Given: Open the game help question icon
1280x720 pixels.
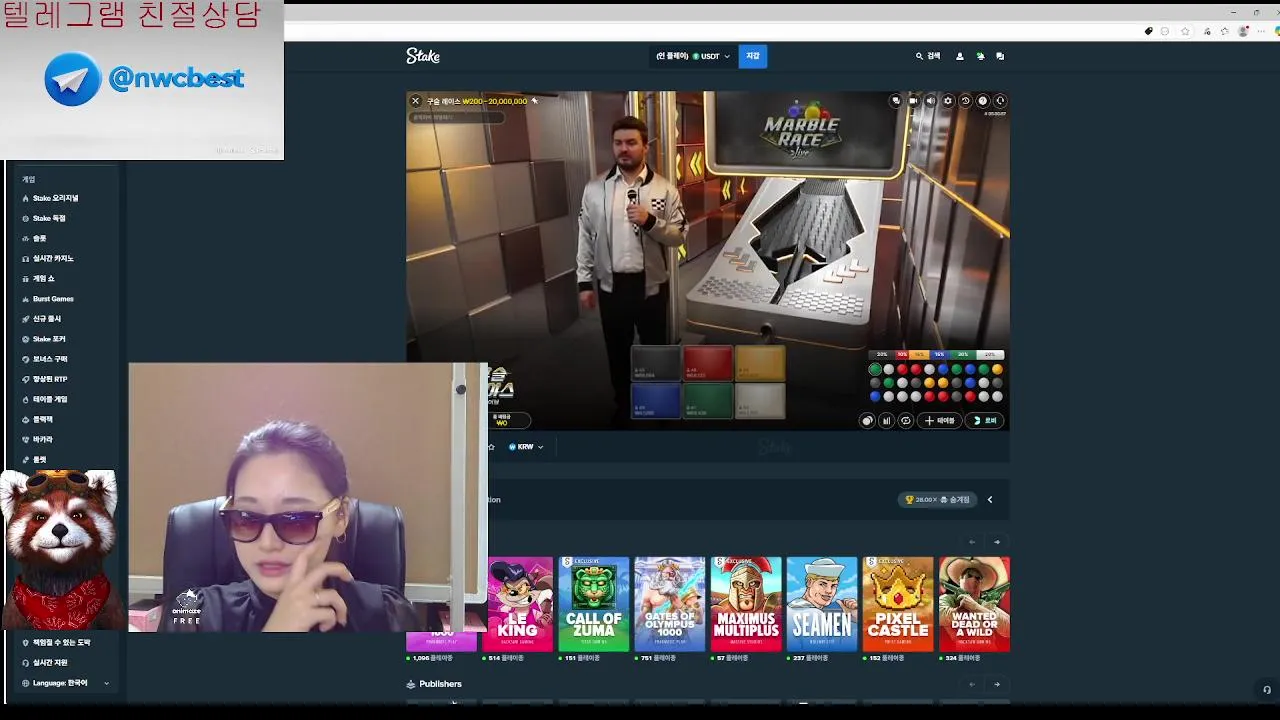Looking at the screenshot, I should (982, 101).
